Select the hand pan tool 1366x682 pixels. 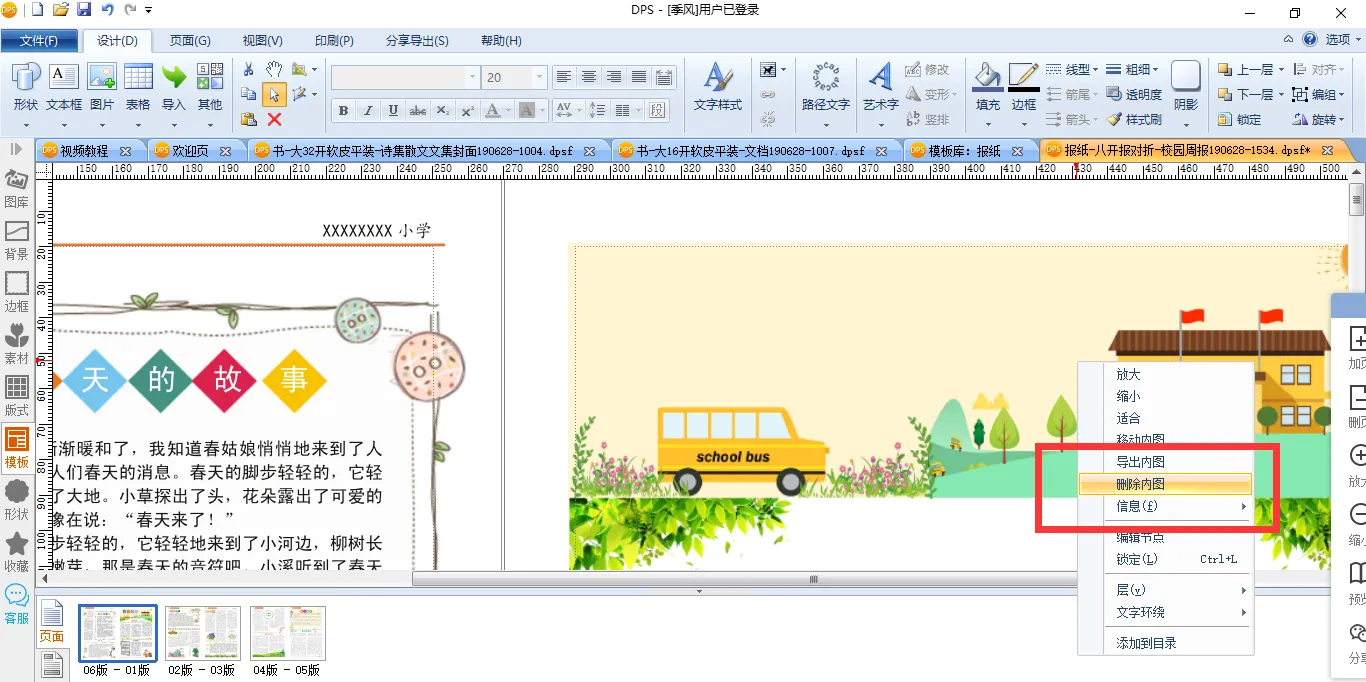[x=274, y=69]
